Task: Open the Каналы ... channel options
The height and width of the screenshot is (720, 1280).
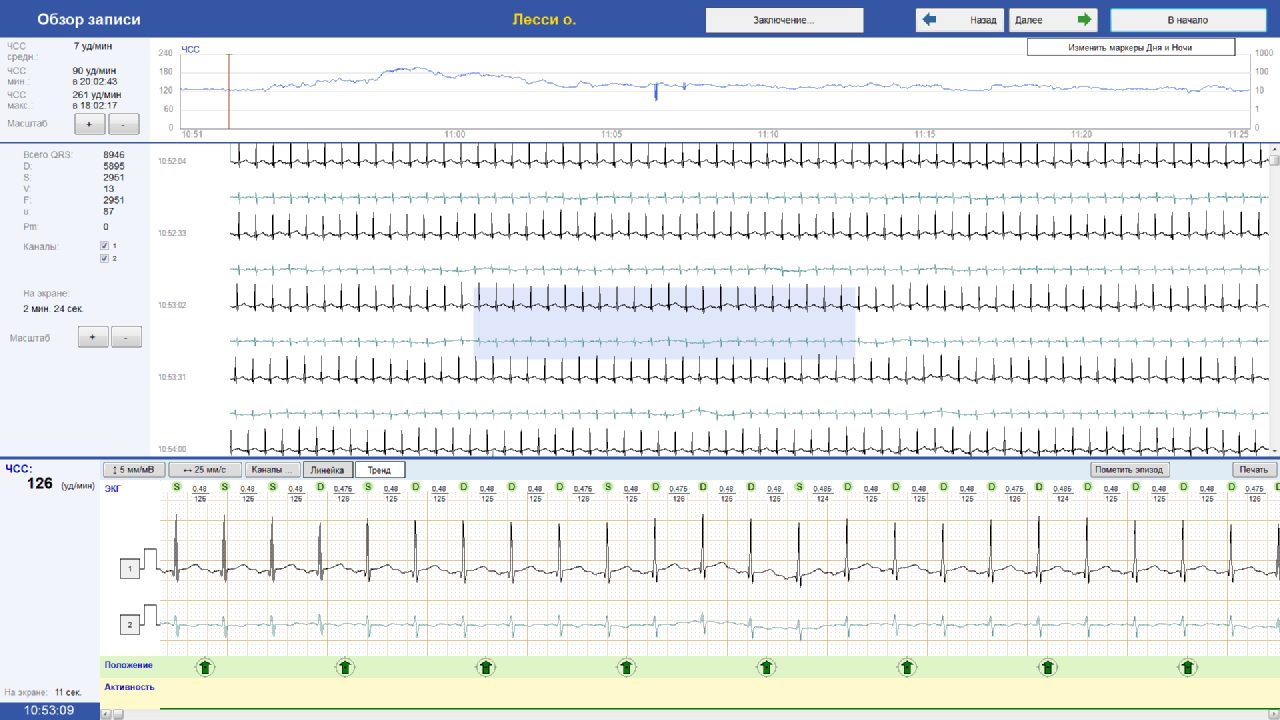Action: pyautogui.click(x=272, y=469)
